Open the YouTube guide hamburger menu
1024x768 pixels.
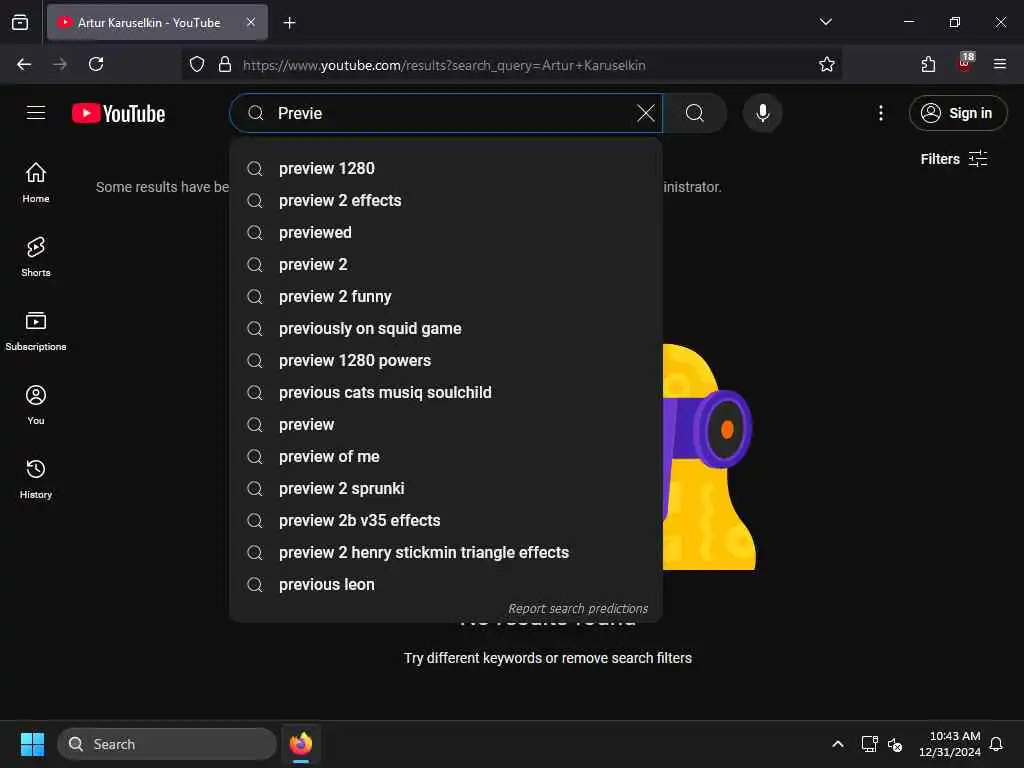36,113
